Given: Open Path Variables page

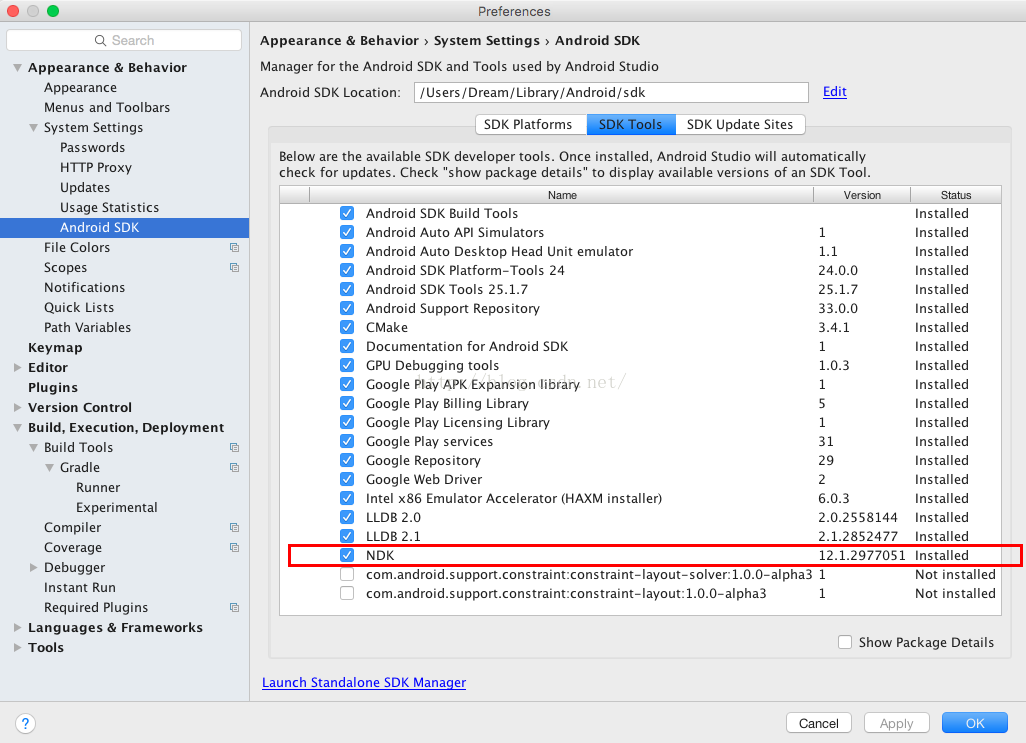Looking at the screenshot, I should 88,328.
